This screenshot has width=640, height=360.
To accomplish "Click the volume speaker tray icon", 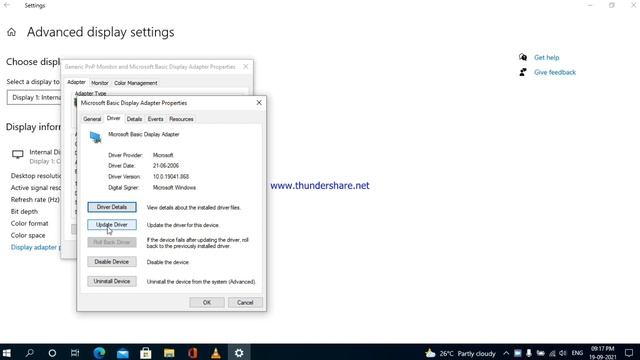I will (x=563, y=353).
